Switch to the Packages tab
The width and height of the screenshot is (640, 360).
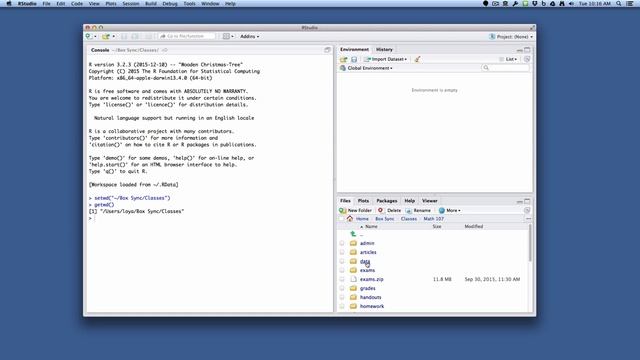(387, 201)
